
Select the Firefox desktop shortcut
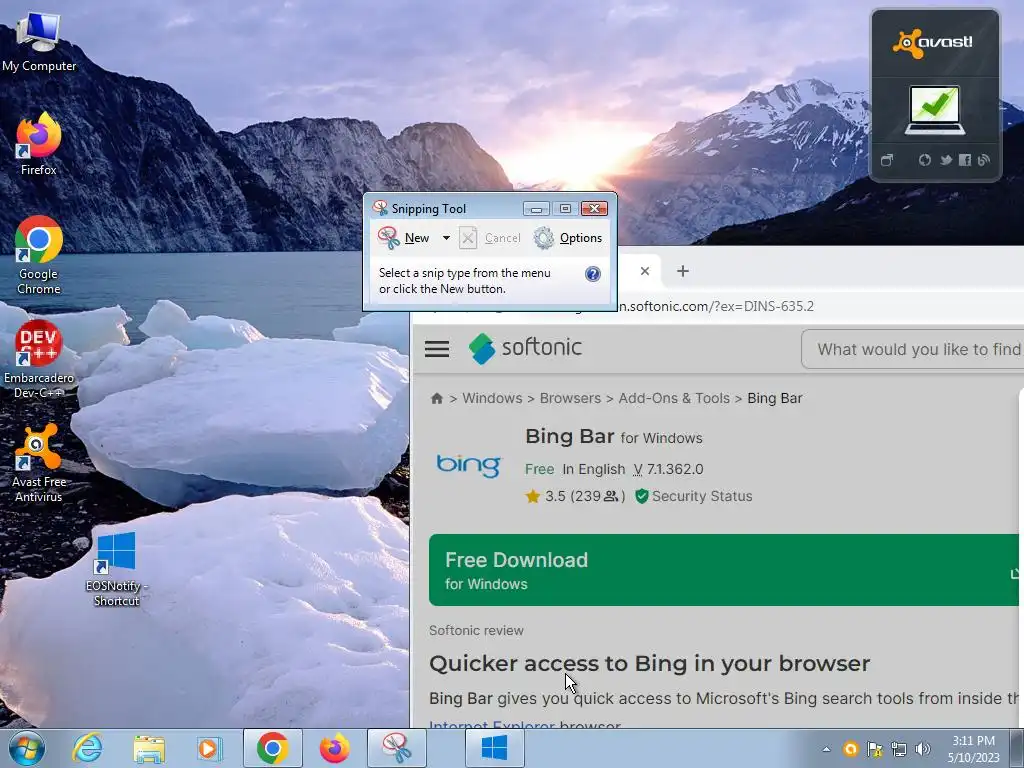[x=39, y=144]
